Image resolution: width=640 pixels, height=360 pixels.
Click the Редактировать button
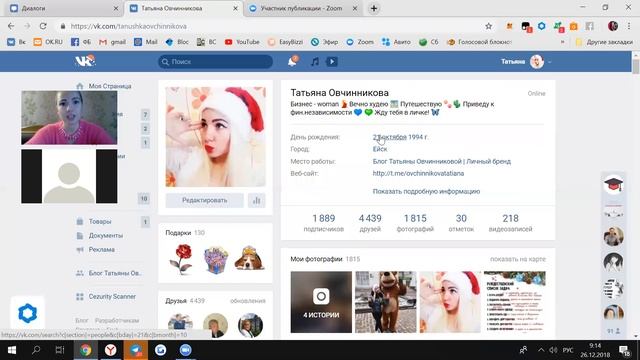point(204,200)
